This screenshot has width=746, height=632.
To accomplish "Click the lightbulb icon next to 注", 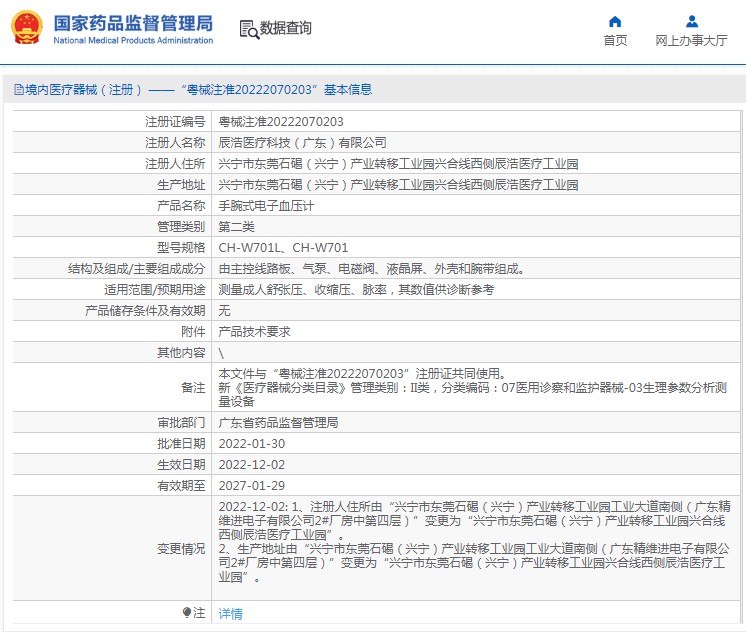I will (187, 612).
